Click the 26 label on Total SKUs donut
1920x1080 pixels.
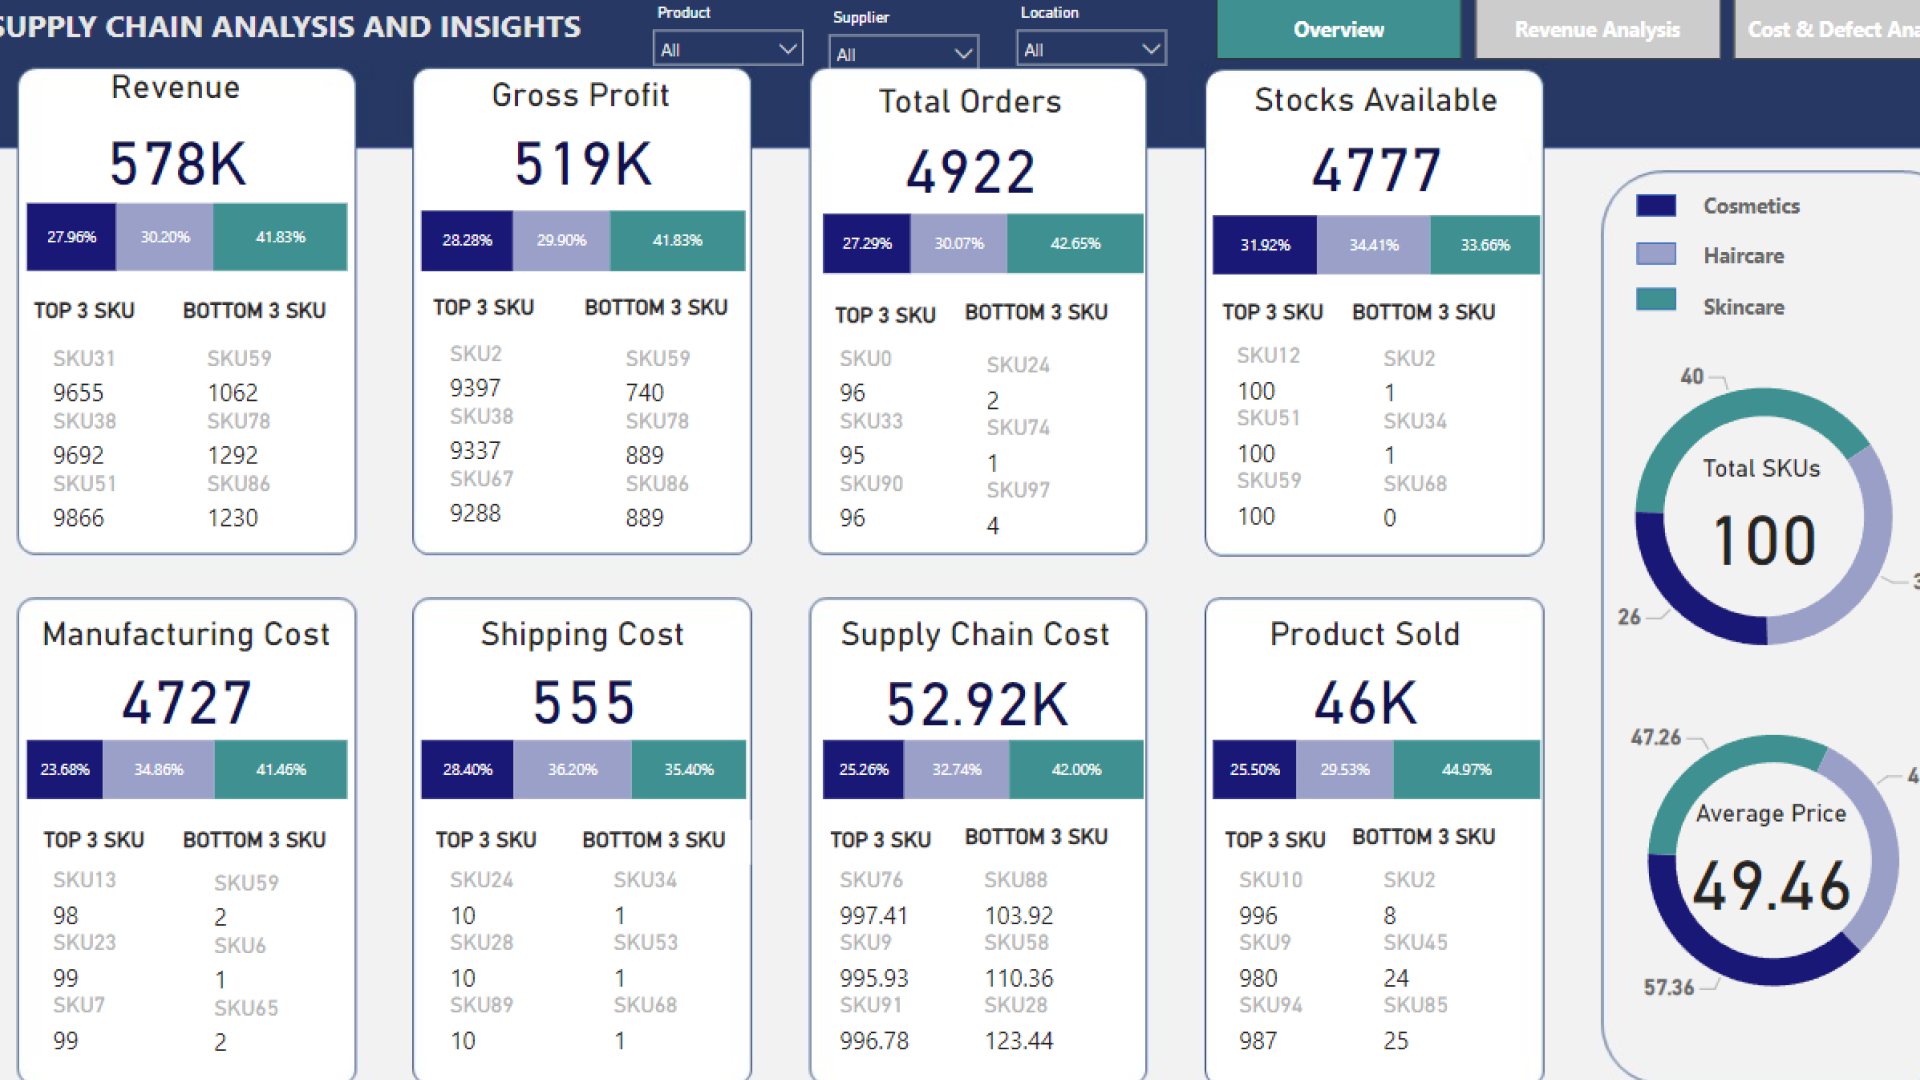tap(1629, 617)
